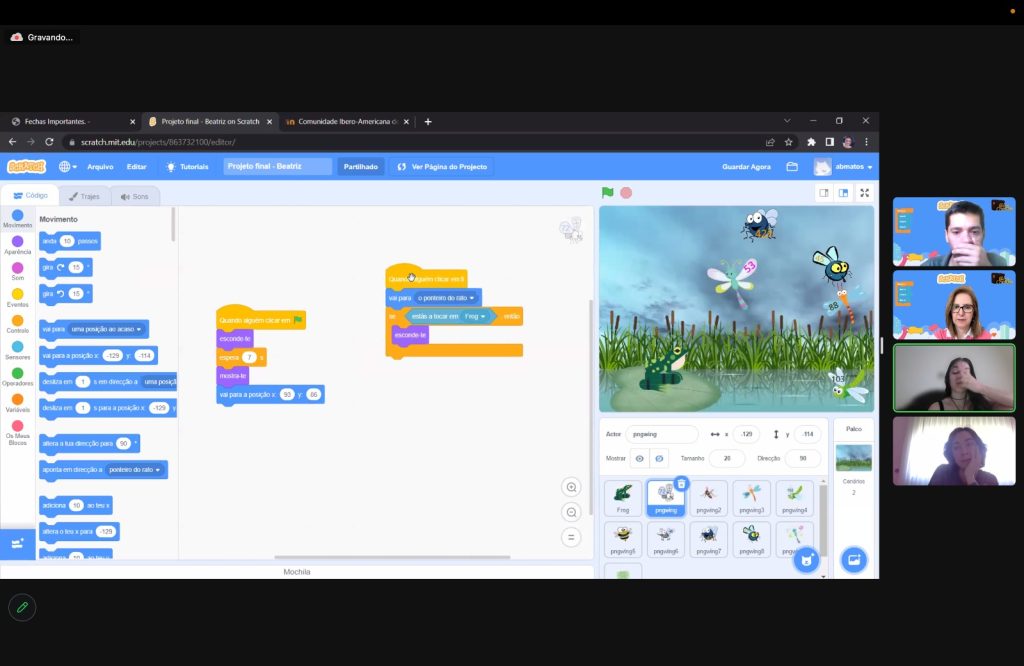Viewport: 1024px width, 666px height.
Task: Hide the sprite with crossed-eye icon
Action: tap(659, 458)
